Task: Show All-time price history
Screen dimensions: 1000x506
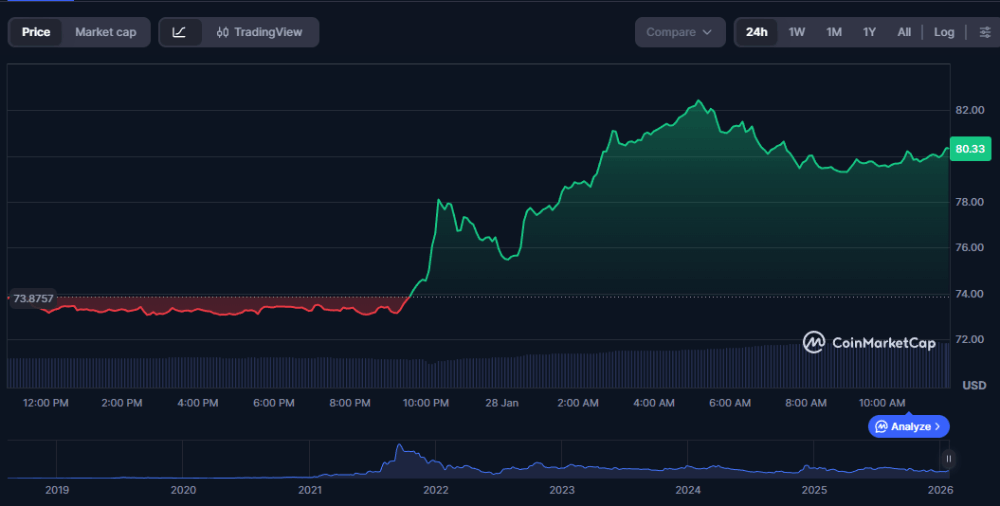Action: pos(904,32)
